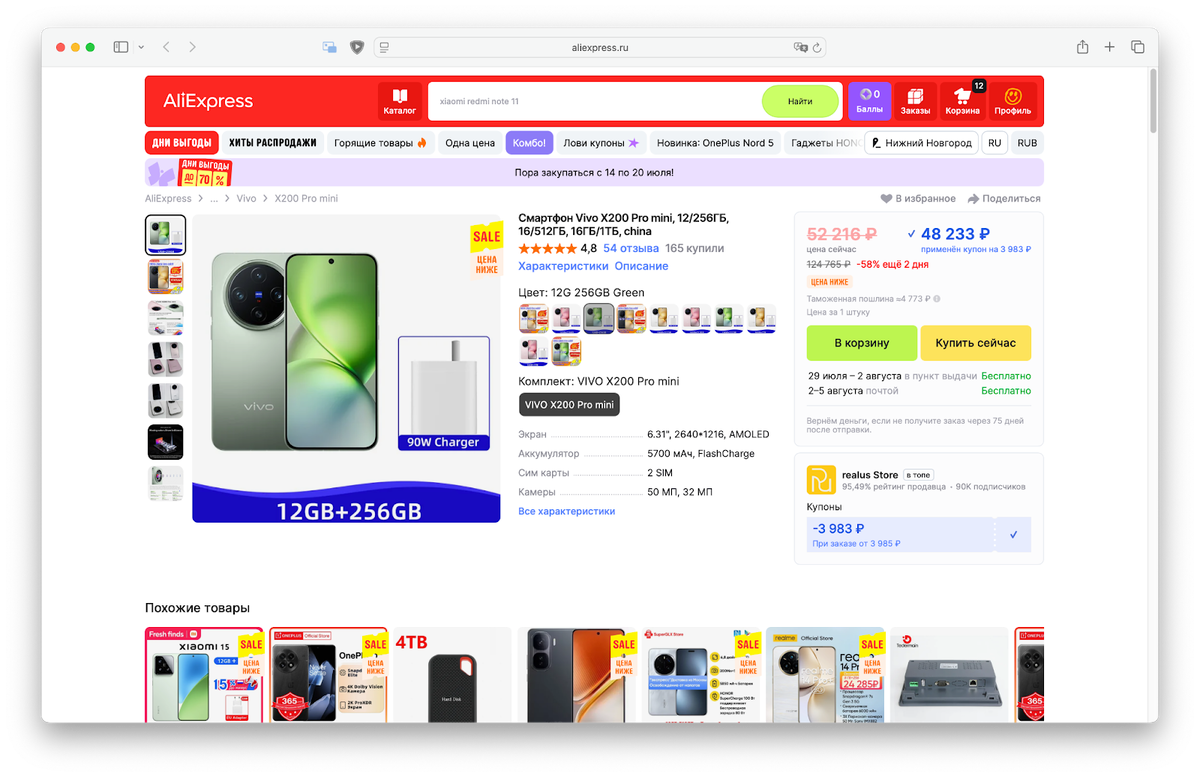This screenshot has width=1200, height=777.
Task: Click the AliExpress logo
Action: point(208,101)
